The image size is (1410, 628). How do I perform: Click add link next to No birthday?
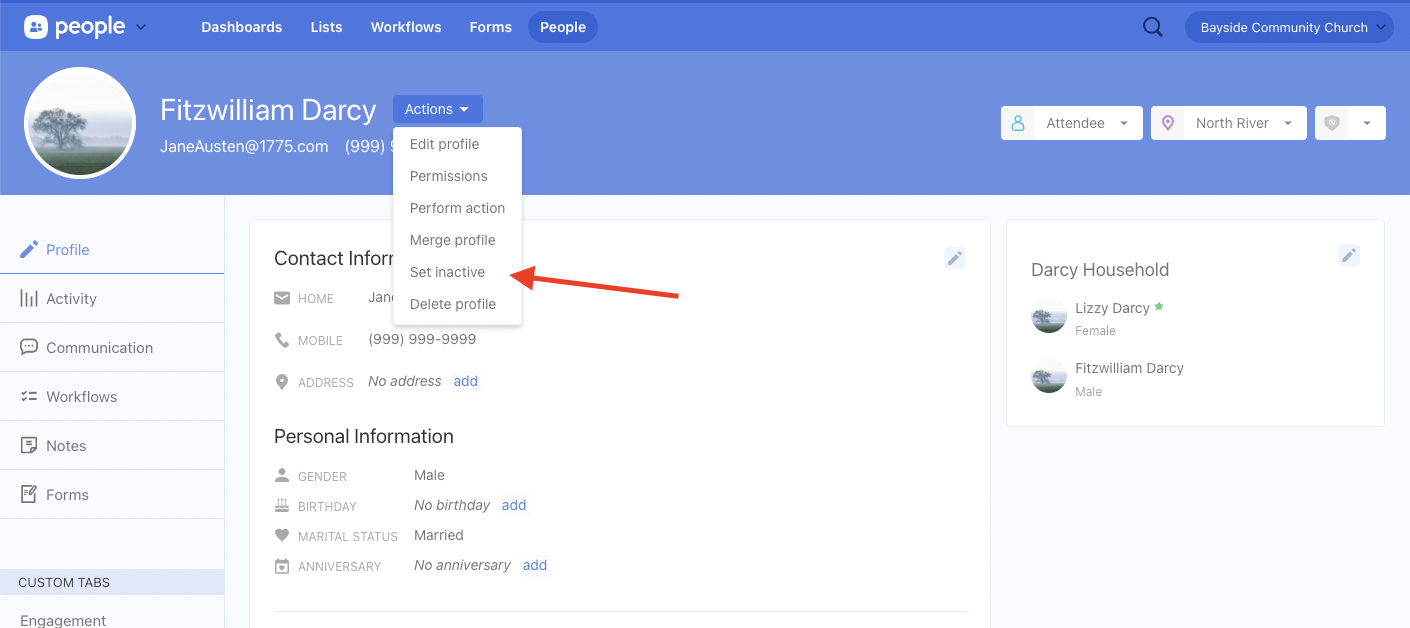coord(514,505)
